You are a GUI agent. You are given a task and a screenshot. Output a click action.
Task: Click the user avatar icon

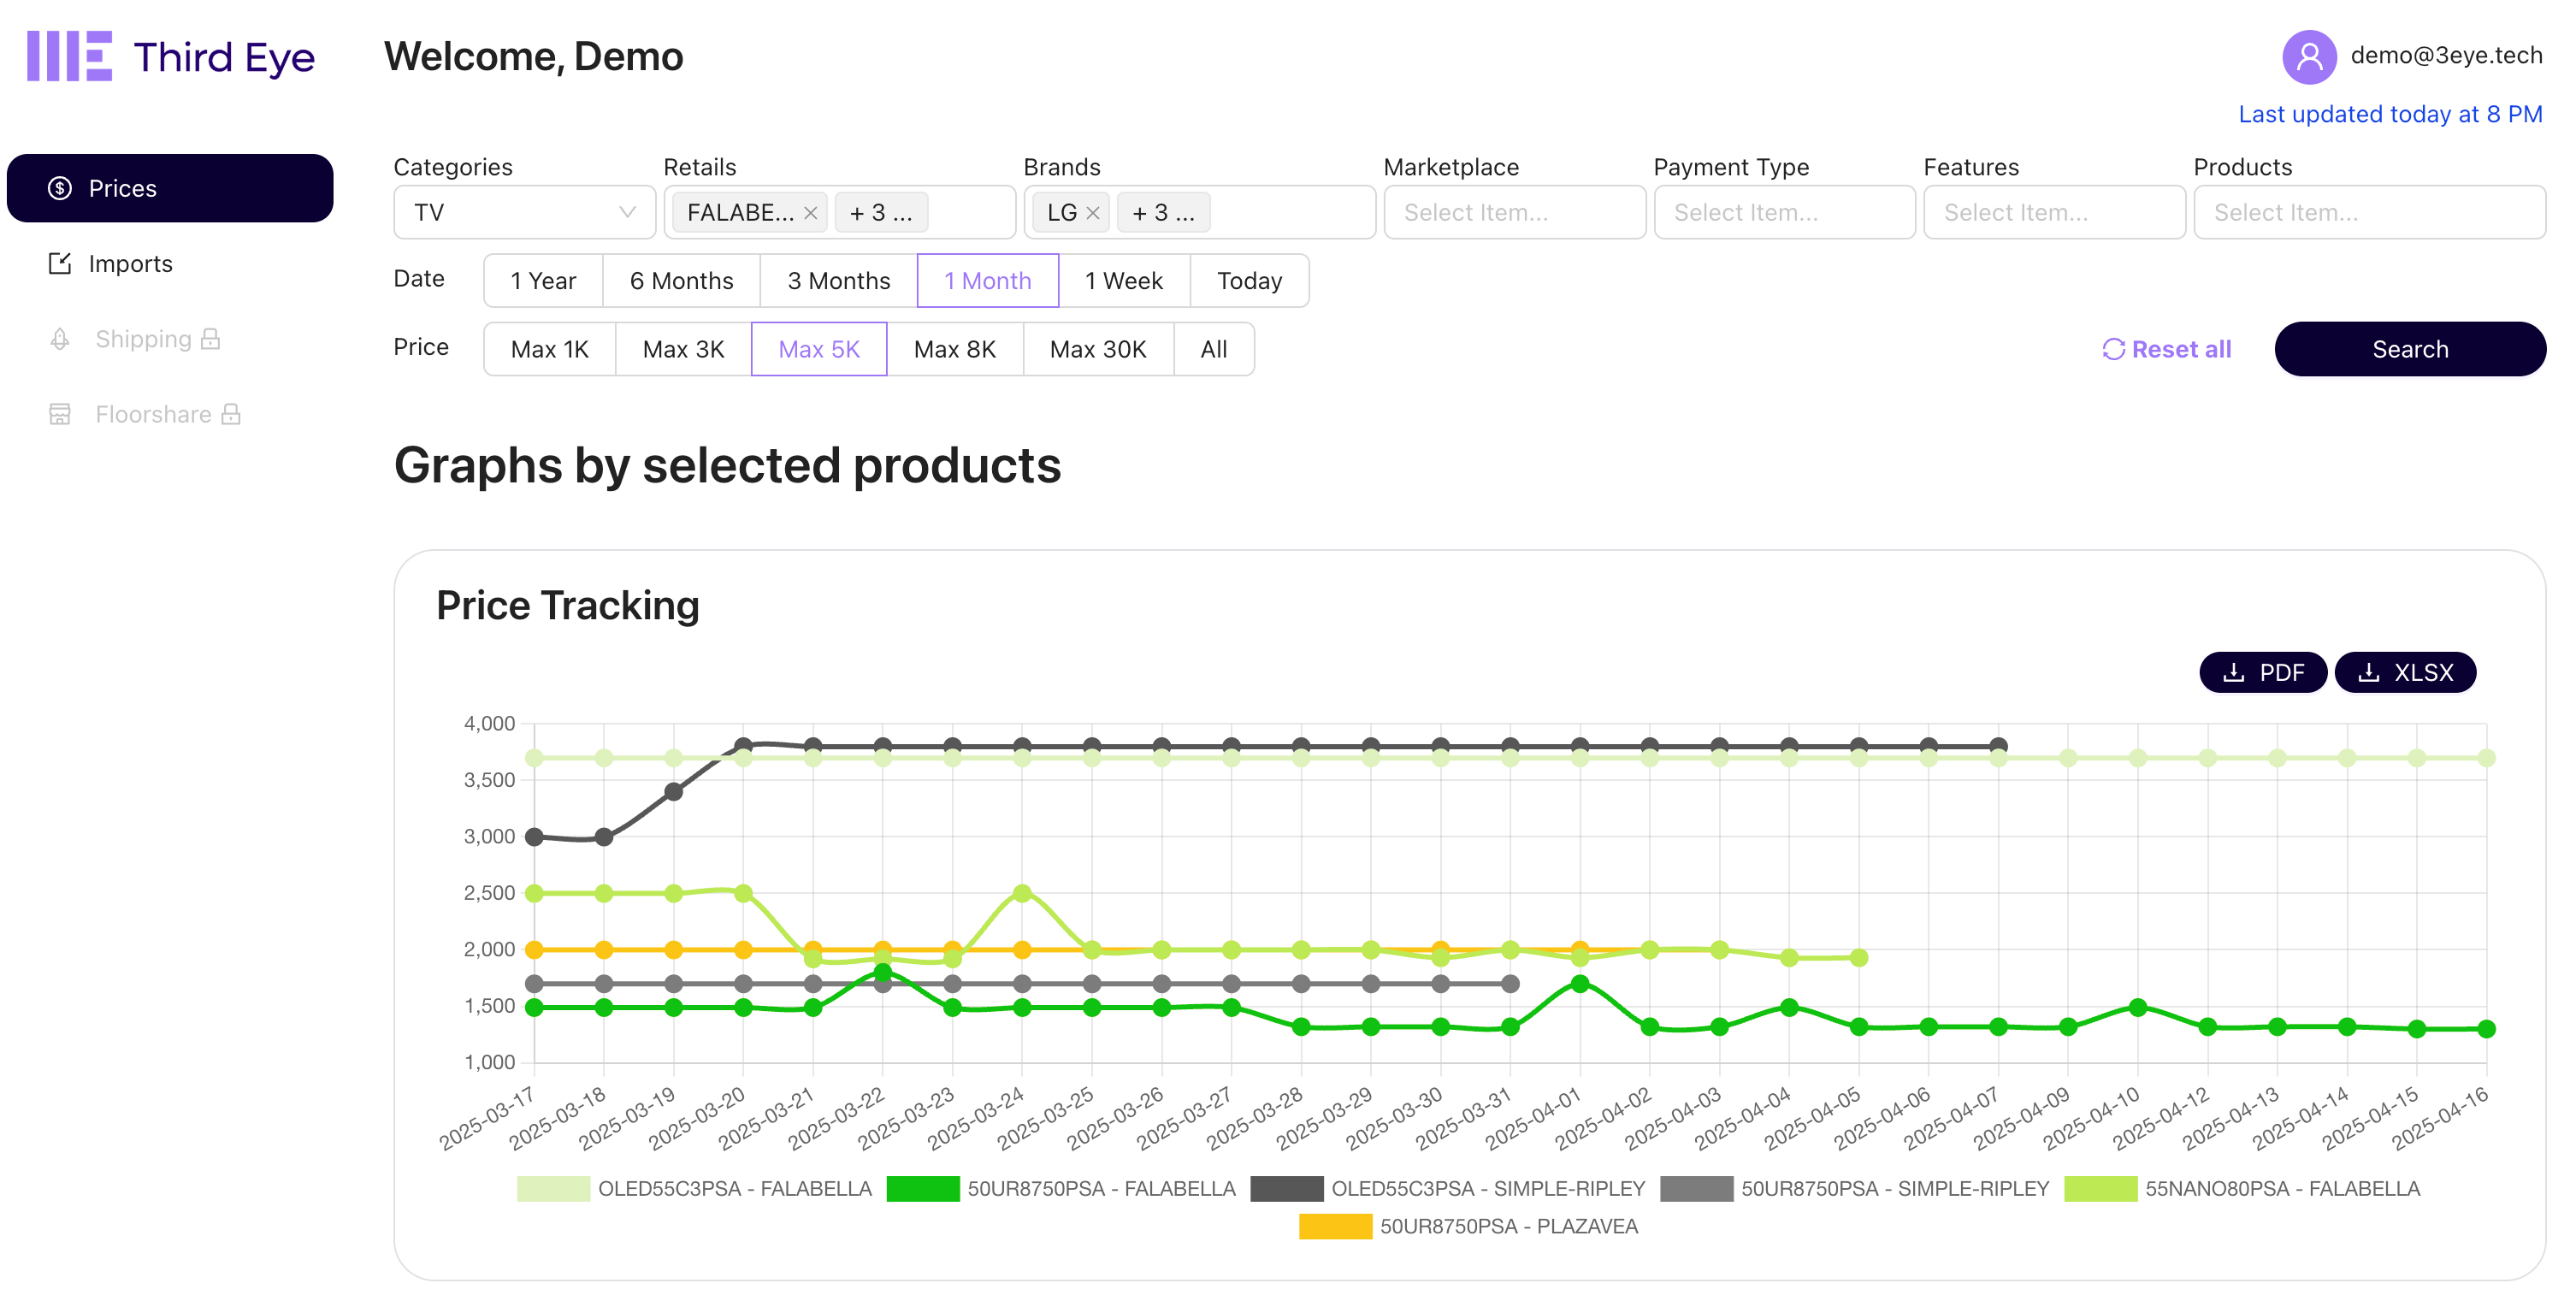click(x=2308, y=56)
